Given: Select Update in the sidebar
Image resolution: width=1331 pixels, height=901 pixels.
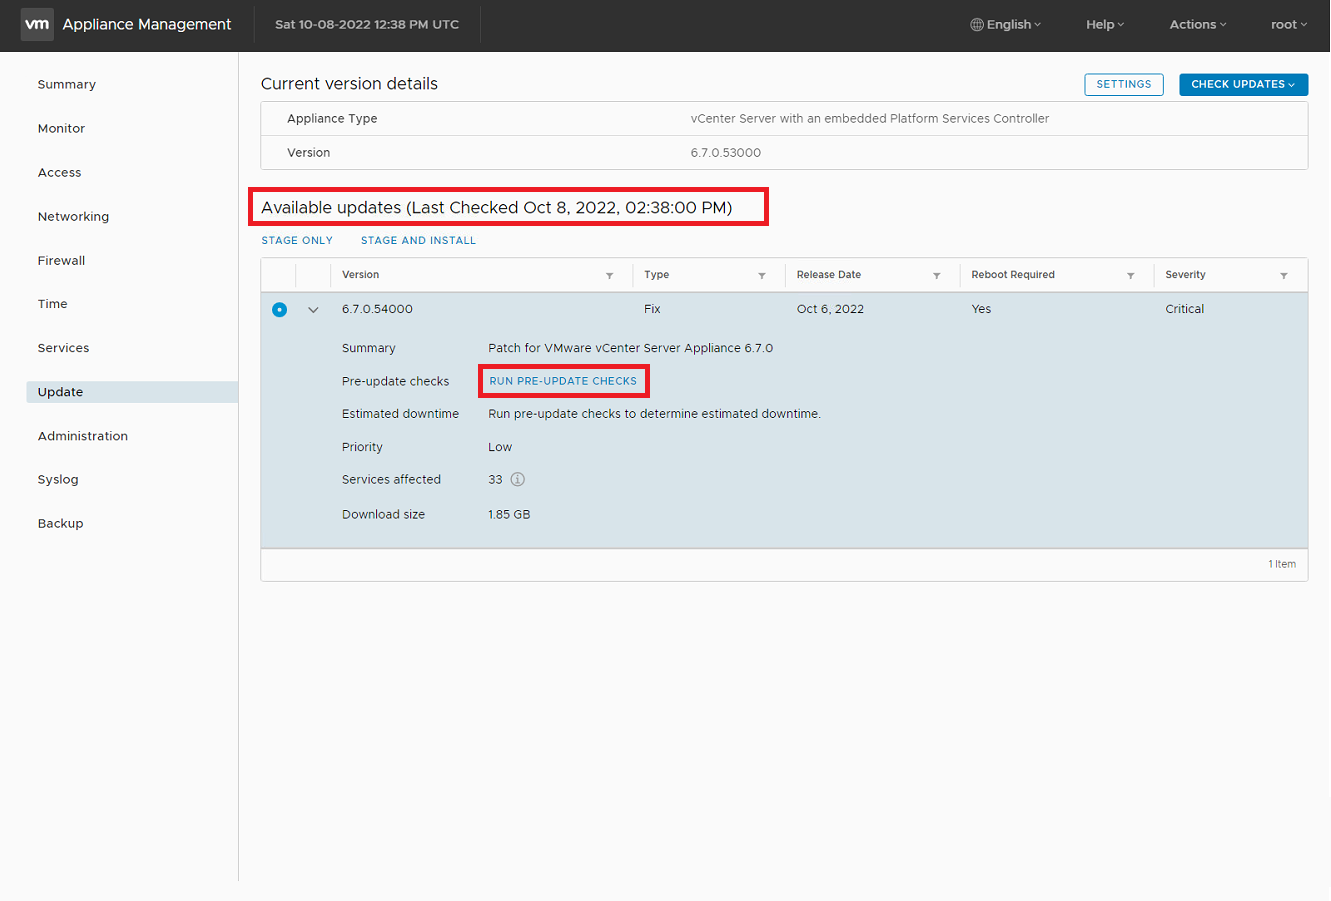Looking at the screenshot, I should coord(132,392).
